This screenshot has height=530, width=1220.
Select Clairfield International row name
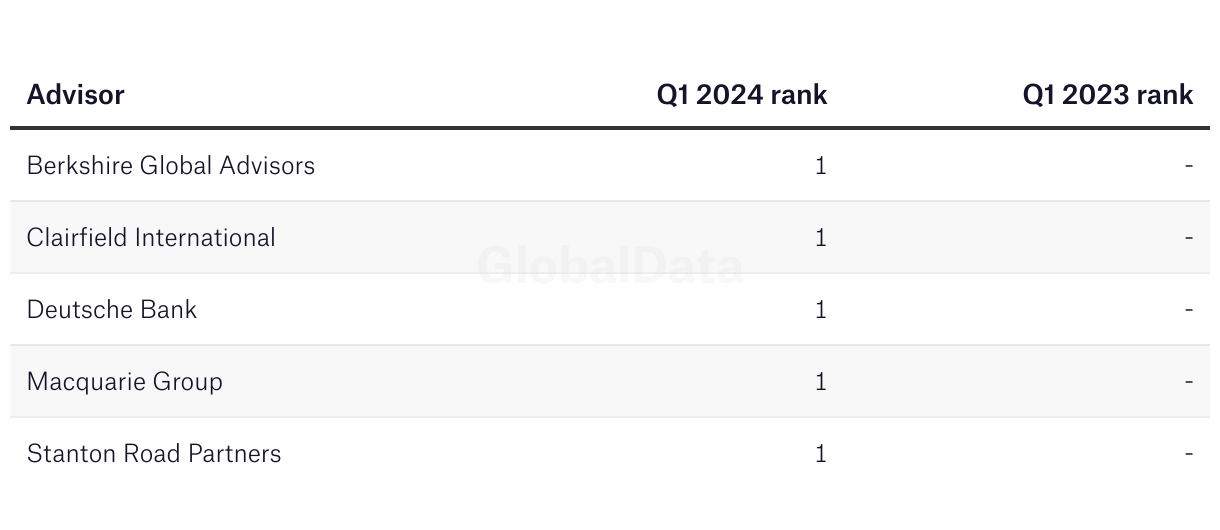151,238
